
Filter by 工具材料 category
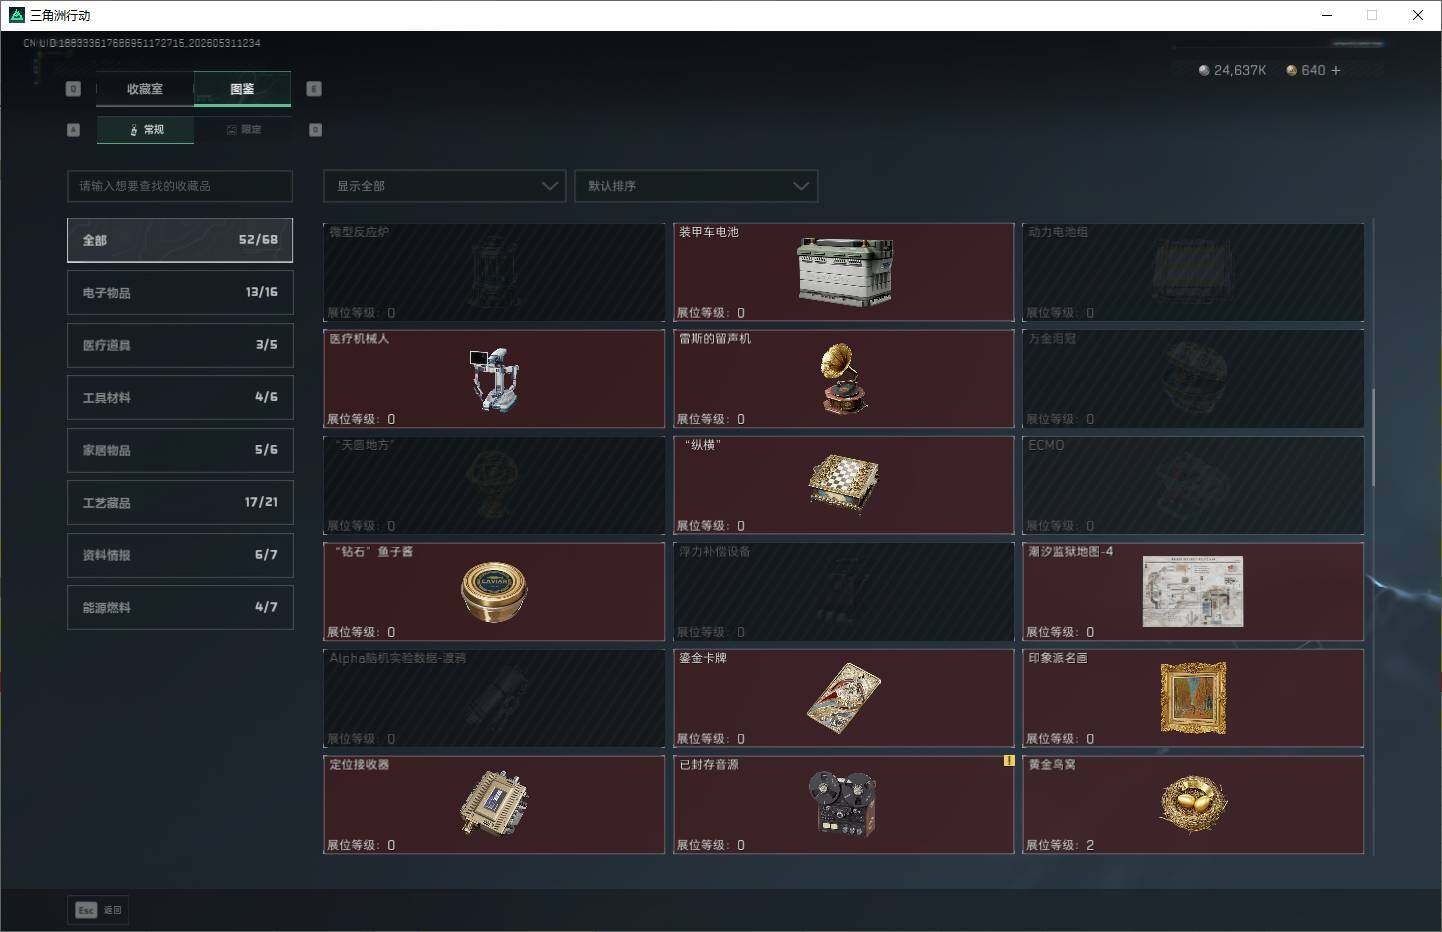click(x=180, y=397)
